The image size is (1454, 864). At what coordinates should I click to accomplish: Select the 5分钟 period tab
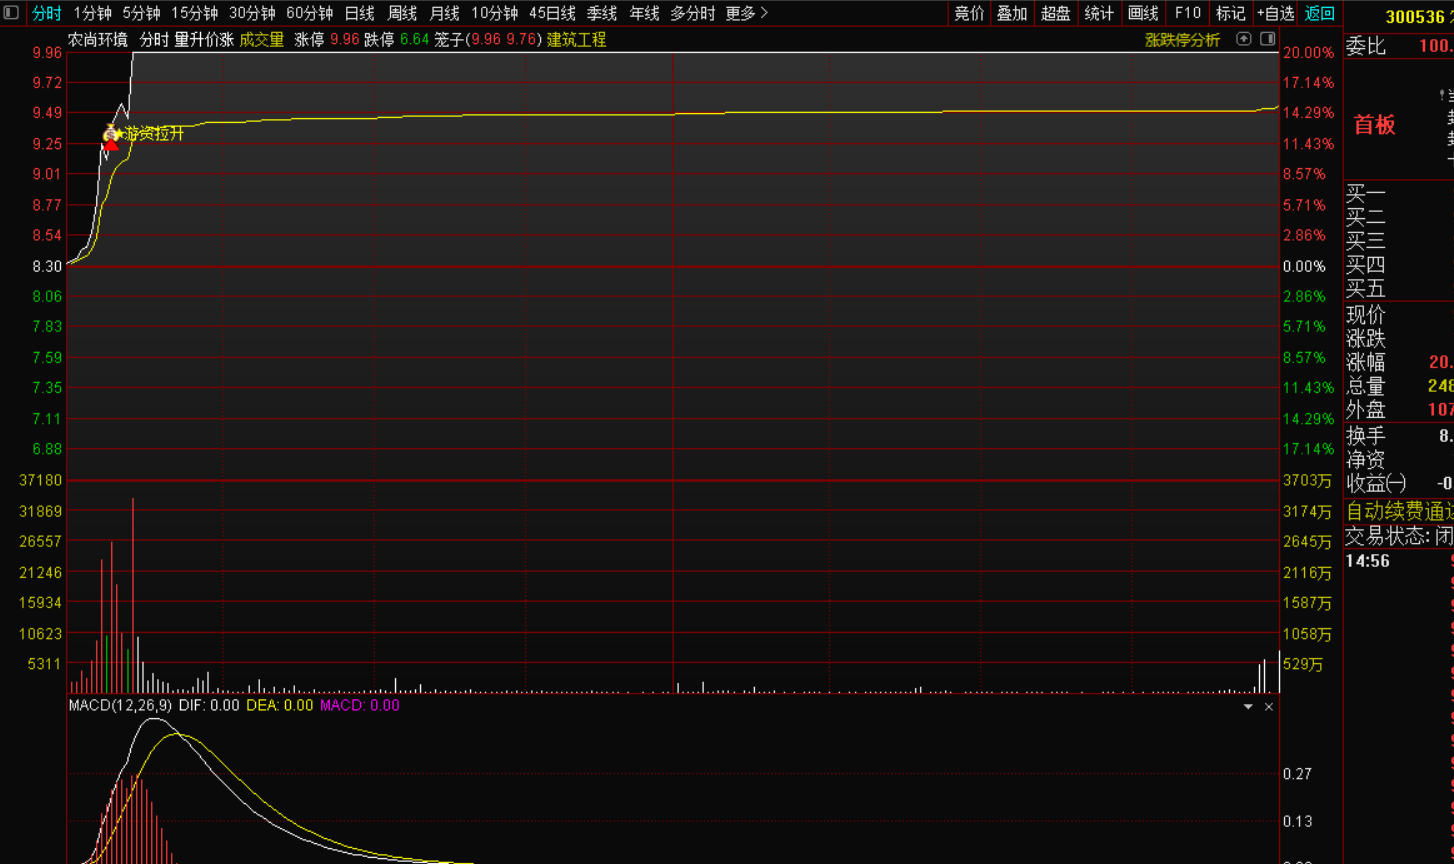pyautogui.click(x=141, y=13)
